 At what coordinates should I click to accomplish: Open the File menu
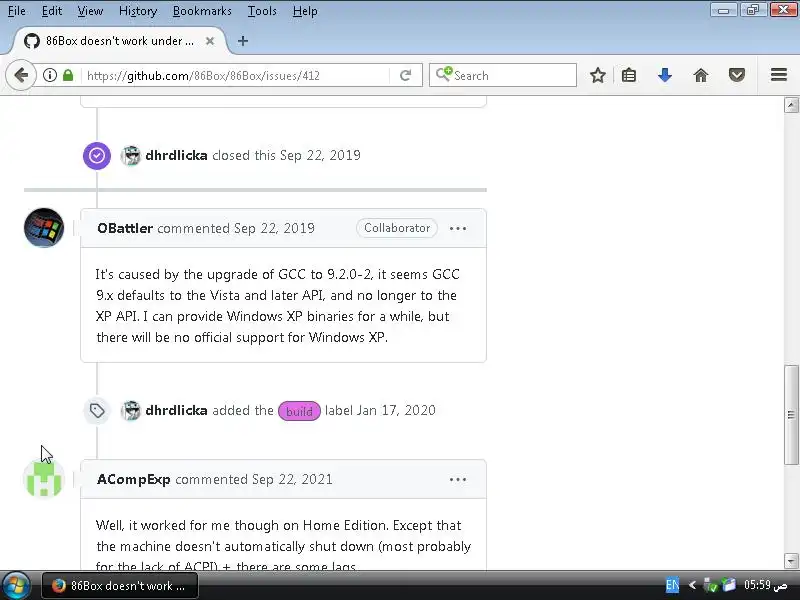(16, 11)
